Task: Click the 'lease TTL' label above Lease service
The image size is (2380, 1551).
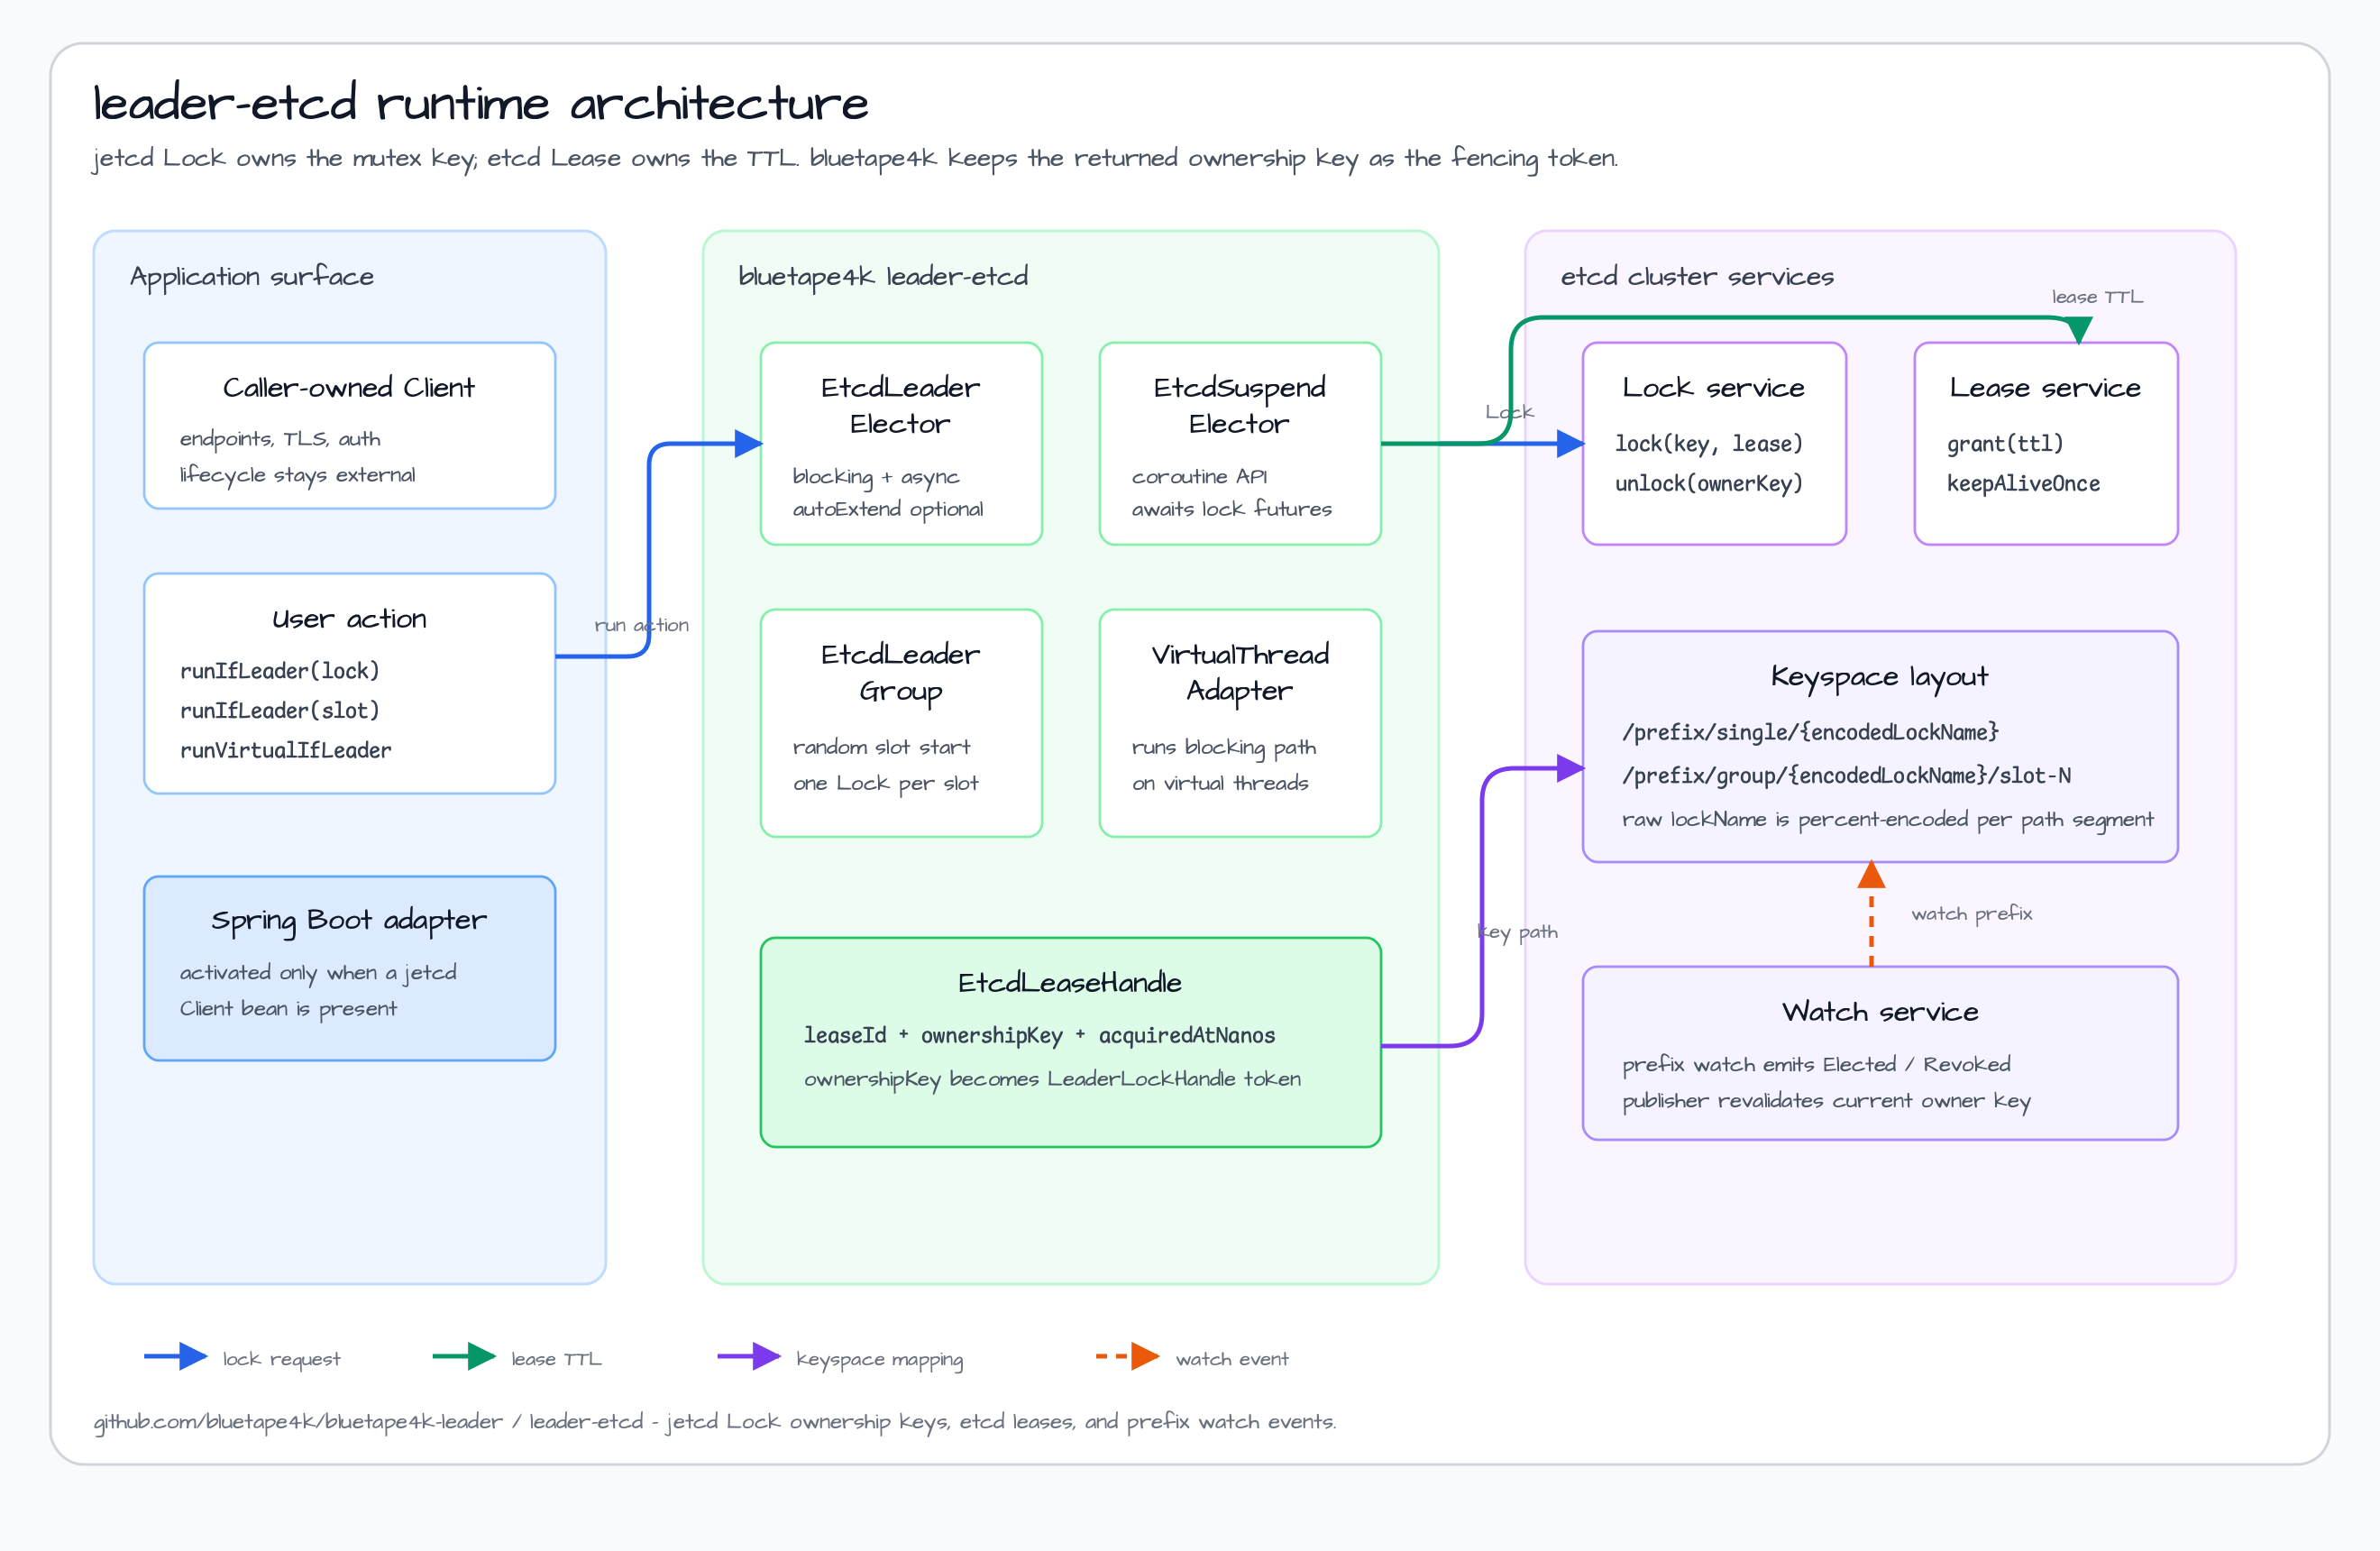Action: [x=2097, y=297]
